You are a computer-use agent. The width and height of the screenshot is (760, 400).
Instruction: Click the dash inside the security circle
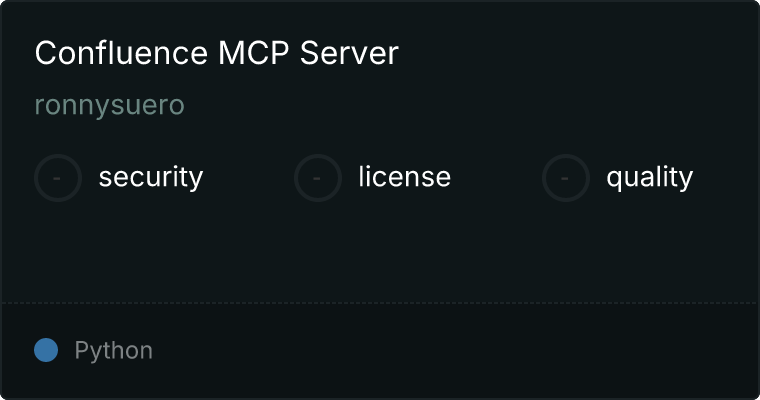coord(57,178)
